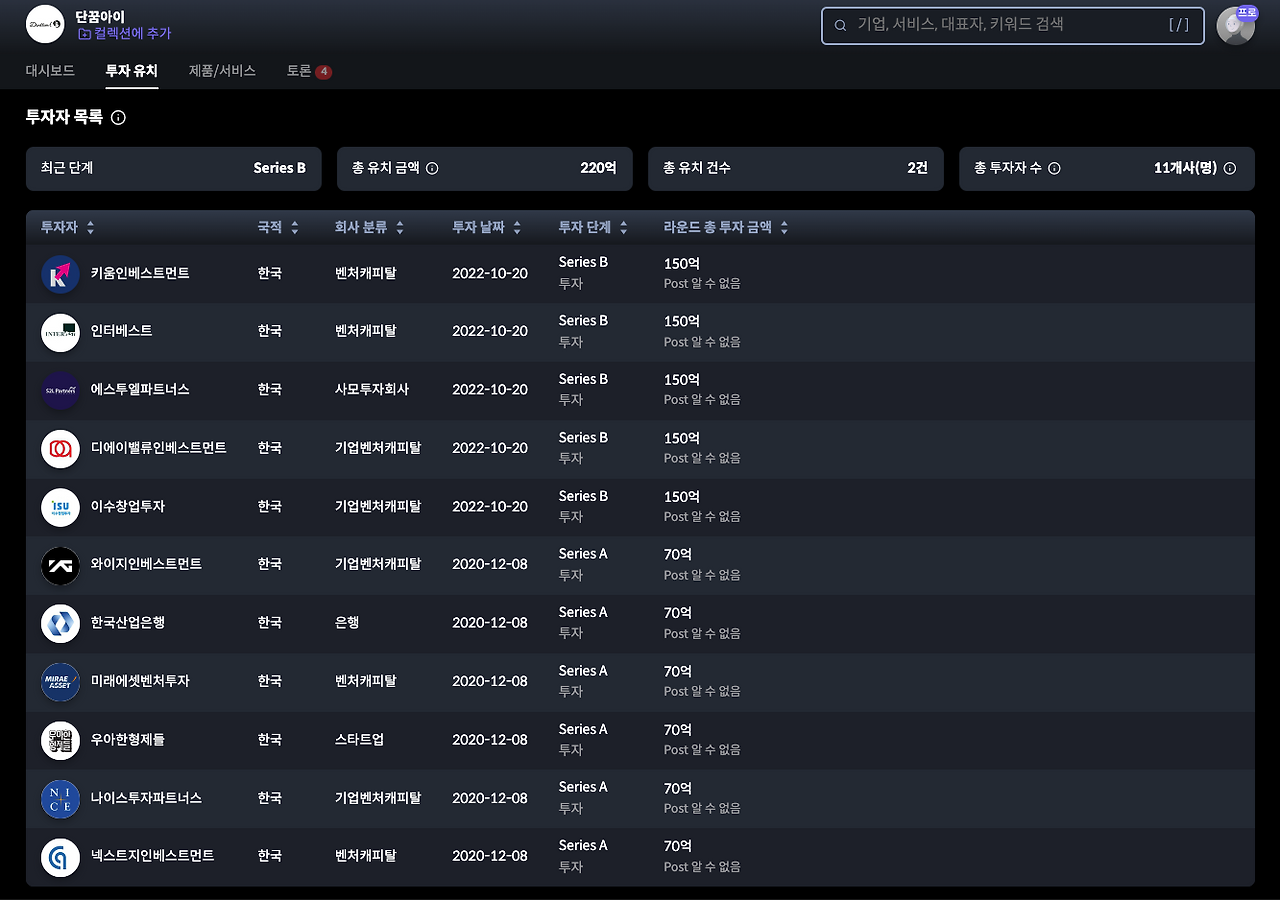The image size is (1280, 900).
Task: Click 2020-12-08 date in 미래에셋벤처투자 row
Action: point(490,681)
